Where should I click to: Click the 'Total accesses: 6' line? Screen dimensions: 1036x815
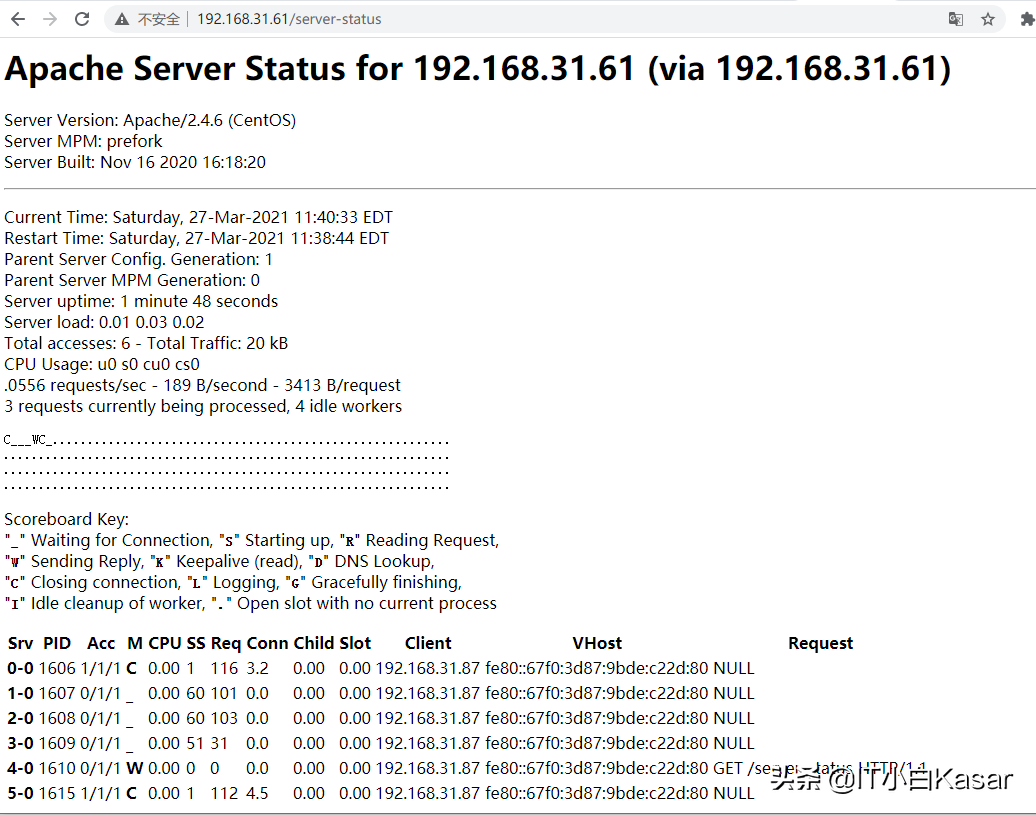tap(146, 343)
